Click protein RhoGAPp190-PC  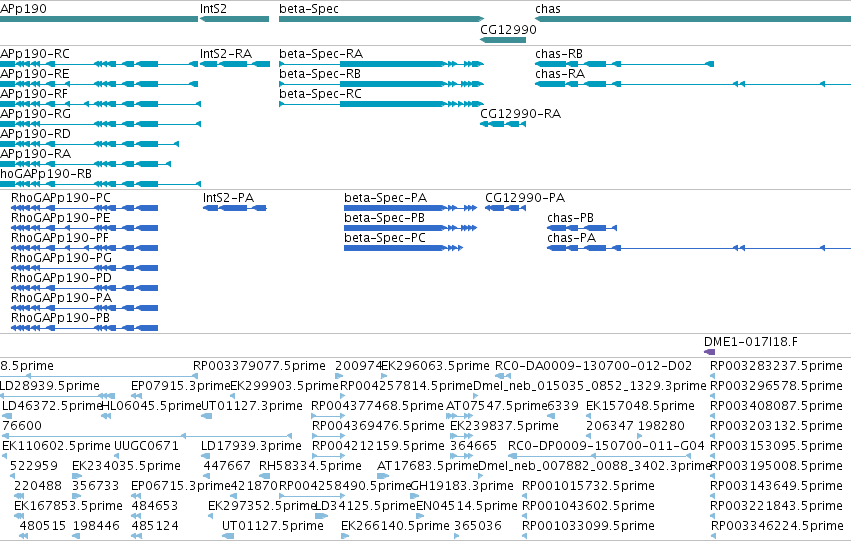84,208
